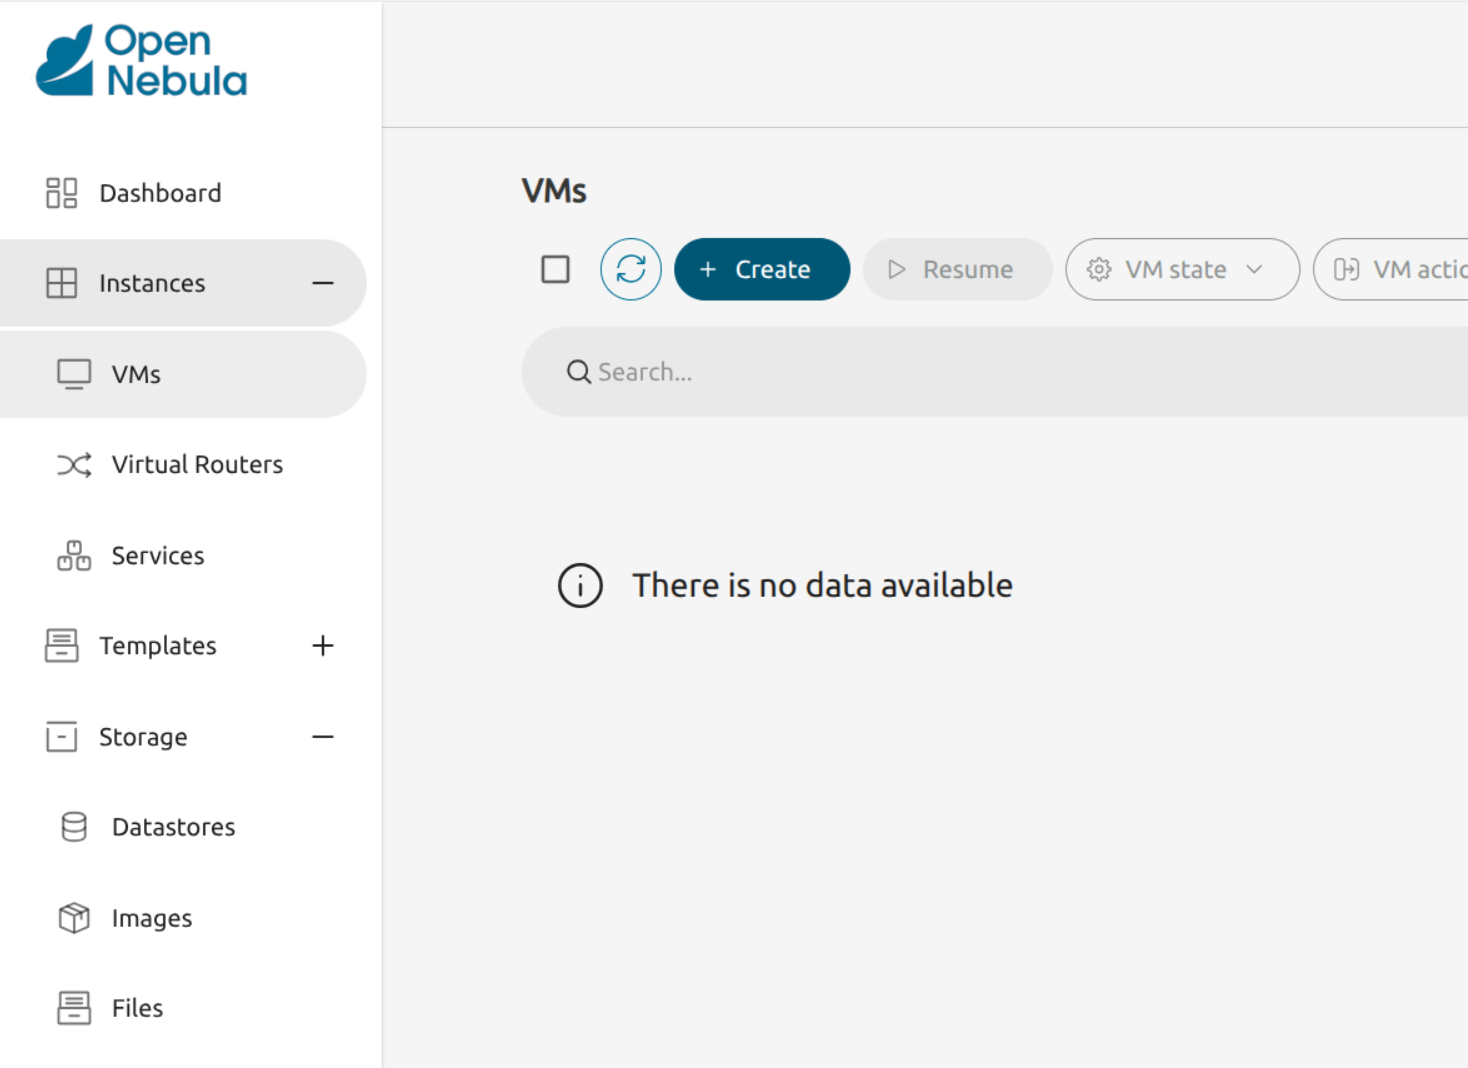1468x1068 pixels.
Task: Click the Datastores database icon
Action: [x=74, y=827]
